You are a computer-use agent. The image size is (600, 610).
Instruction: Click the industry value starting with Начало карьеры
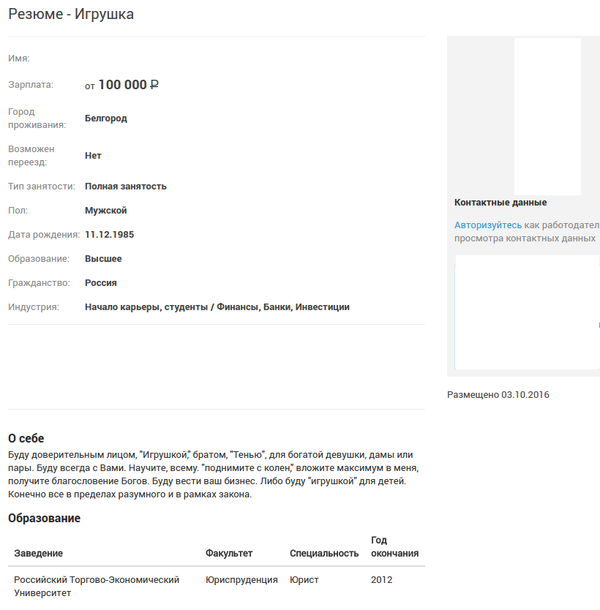217,307
